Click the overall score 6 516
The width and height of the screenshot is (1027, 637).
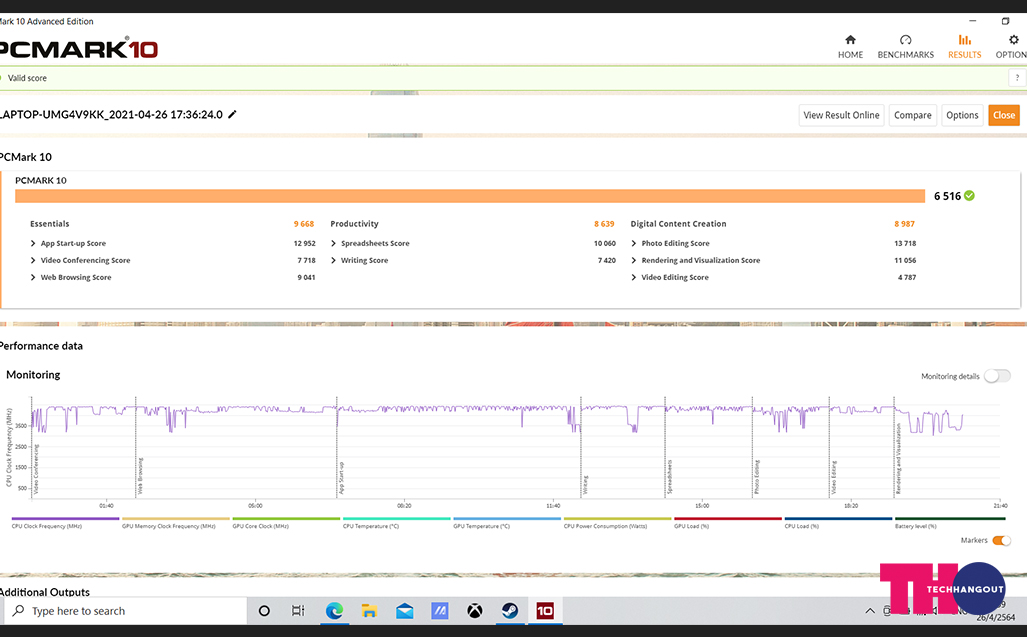pos(947,196)
